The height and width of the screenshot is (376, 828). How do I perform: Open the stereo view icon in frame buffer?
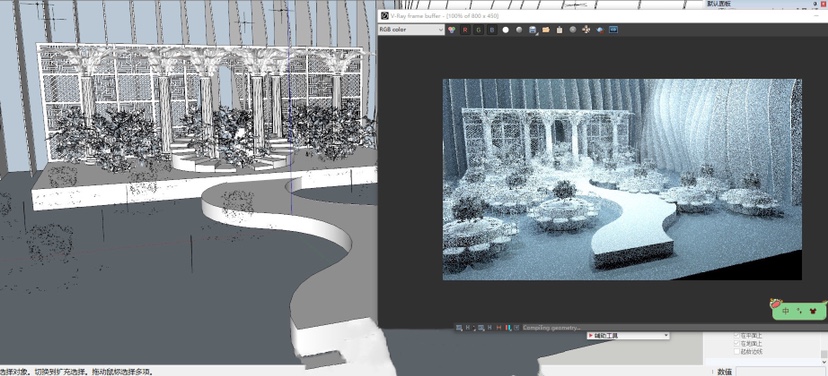coord(613,30)
